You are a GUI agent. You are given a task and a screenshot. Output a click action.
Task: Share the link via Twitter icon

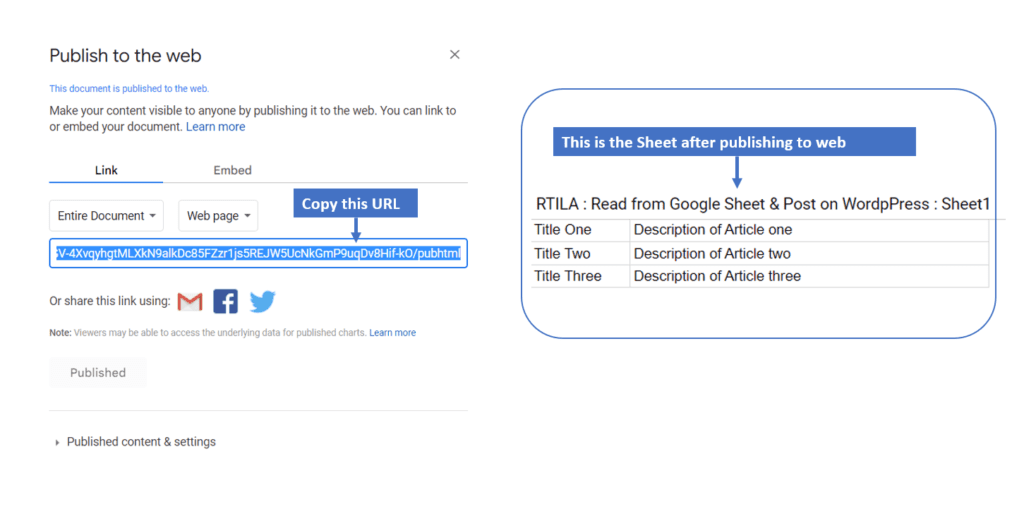tap(263, 302)
